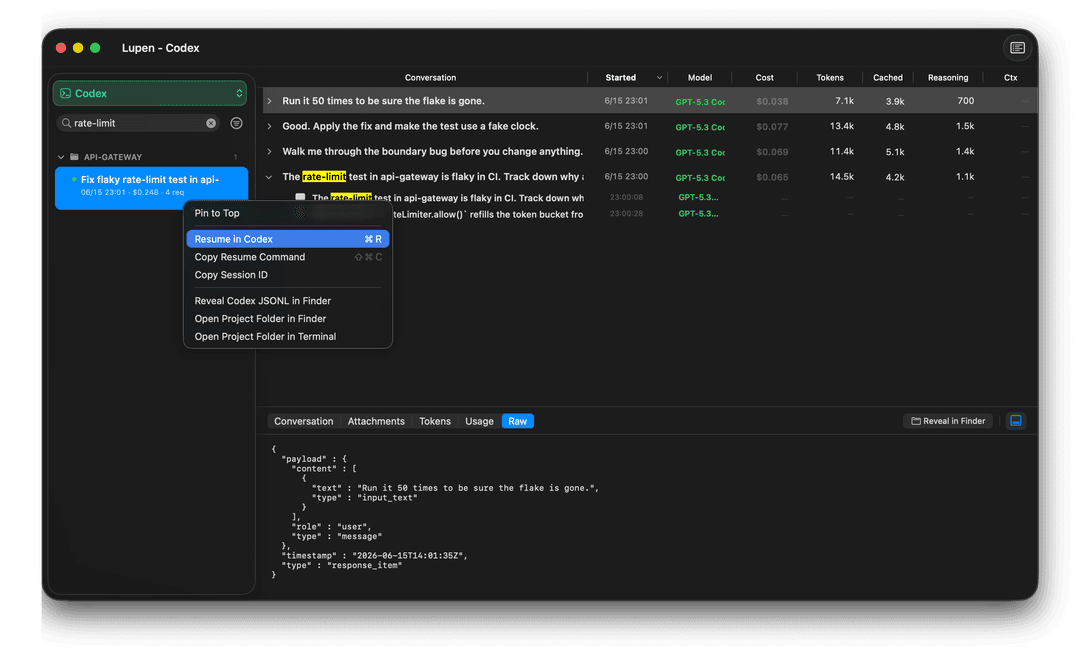Collapse the rate-limit test is flaky row

point(269,177)
